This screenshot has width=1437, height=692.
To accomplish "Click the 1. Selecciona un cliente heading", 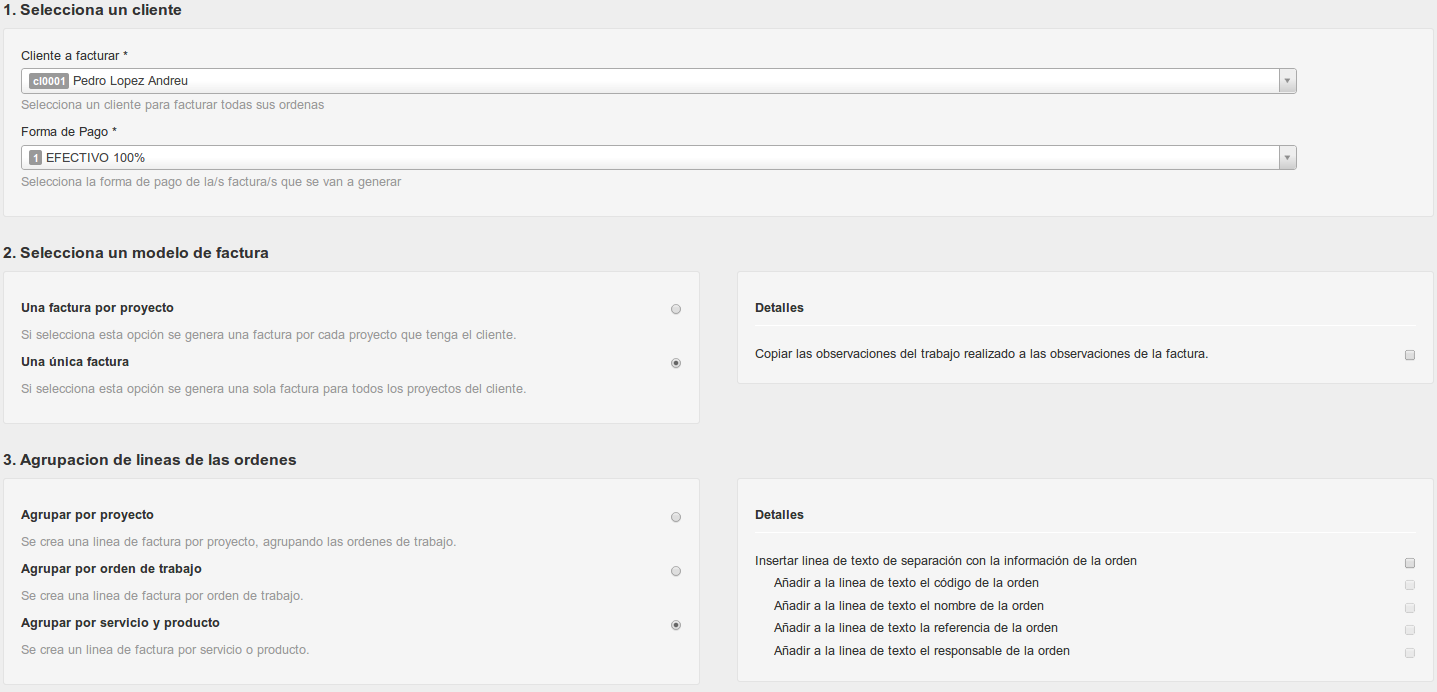I will click(92, 10).
